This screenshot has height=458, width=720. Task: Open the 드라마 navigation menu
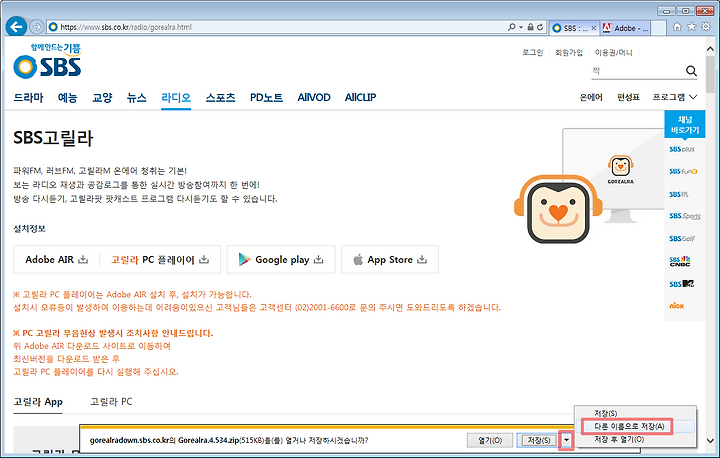point(28,97)
